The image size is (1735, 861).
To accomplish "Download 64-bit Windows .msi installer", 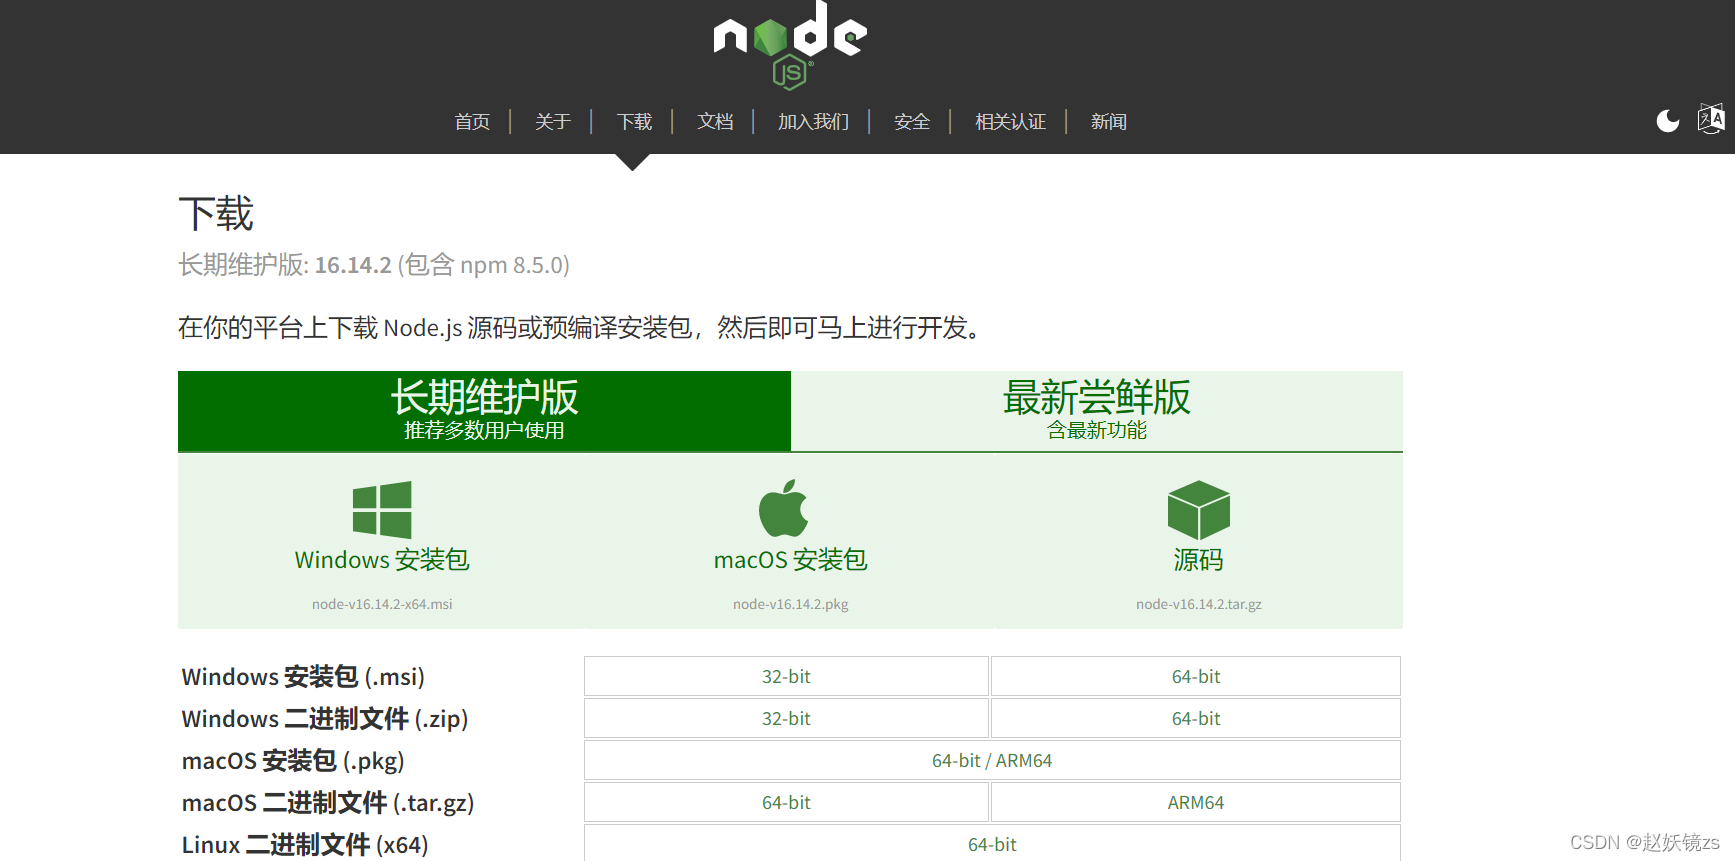I will pos(1196,676).
